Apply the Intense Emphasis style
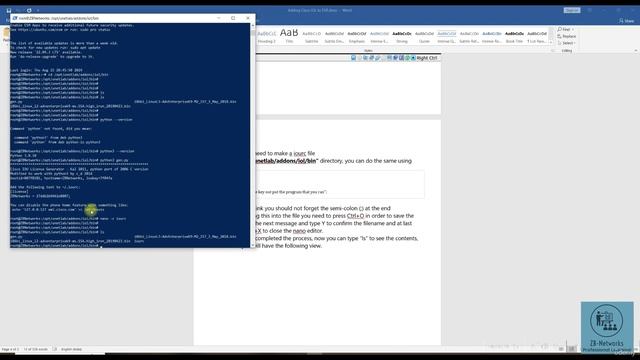The image size is (640, 360). [x=379, y=37]
